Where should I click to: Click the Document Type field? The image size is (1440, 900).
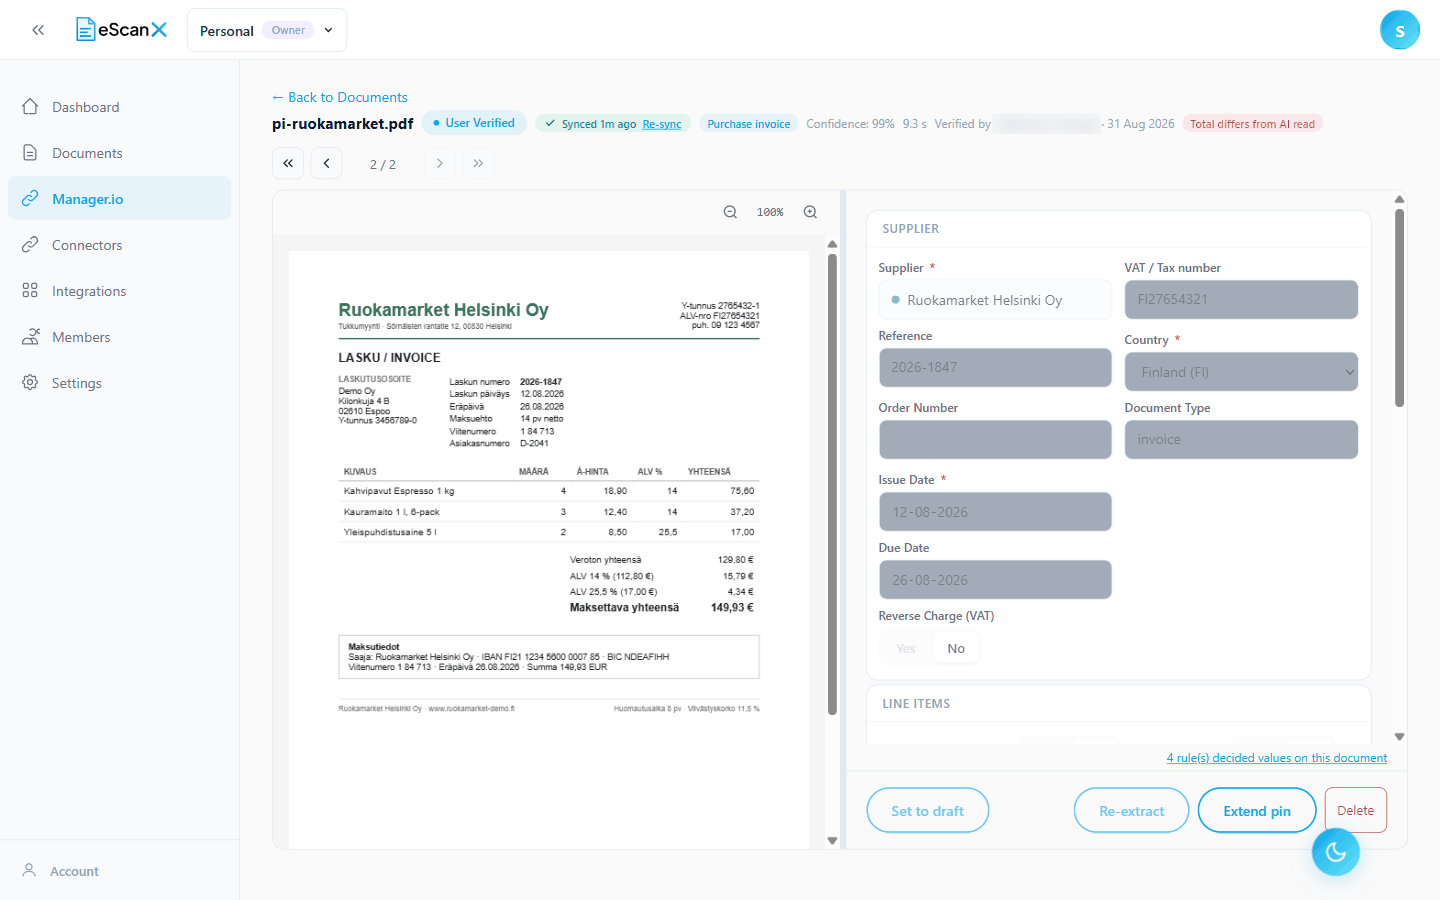coord(1241,440)
